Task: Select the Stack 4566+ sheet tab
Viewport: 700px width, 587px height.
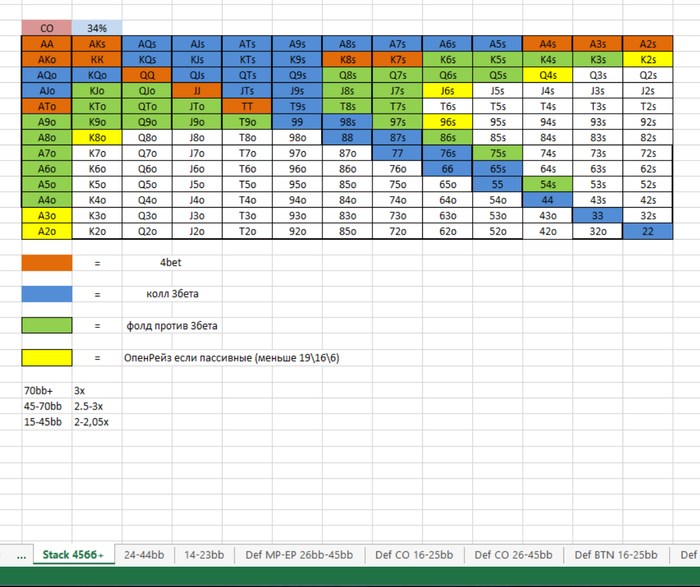Action: 73,554
